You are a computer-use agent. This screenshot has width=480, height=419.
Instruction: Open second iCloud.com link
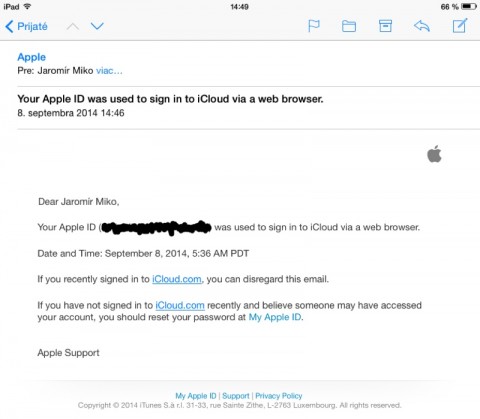(180, 305)
